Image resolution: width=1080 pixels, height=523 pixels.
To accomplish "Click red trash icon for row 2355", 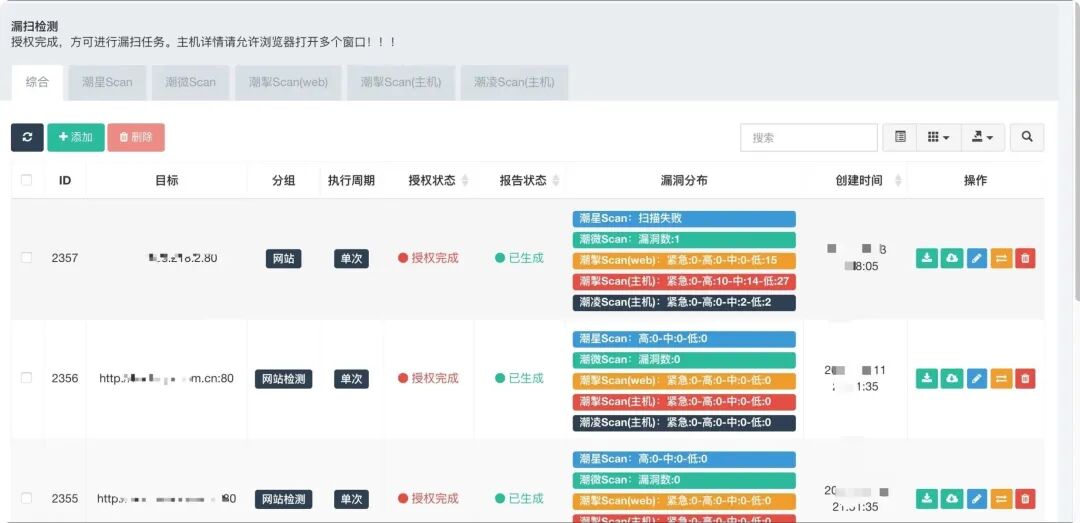I will [1025, 499].
